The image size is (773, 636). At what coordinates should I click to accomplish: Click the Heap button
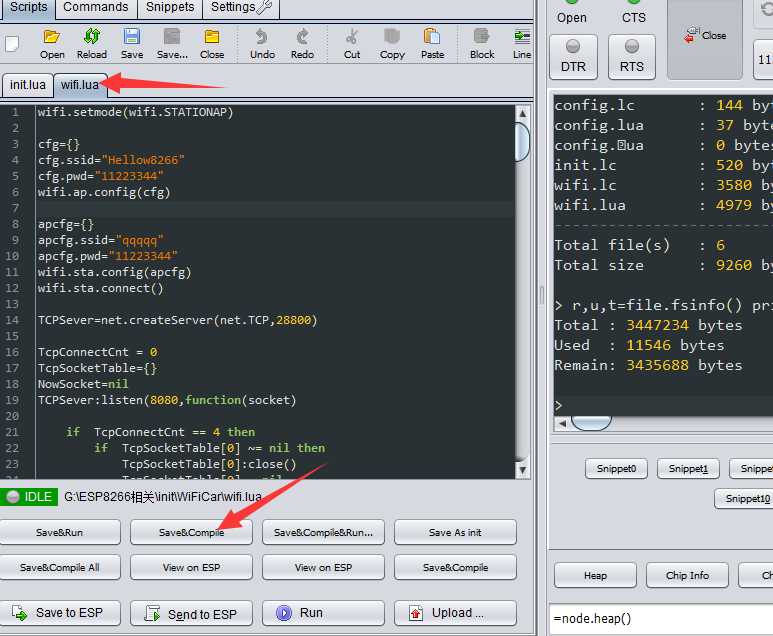595,575
